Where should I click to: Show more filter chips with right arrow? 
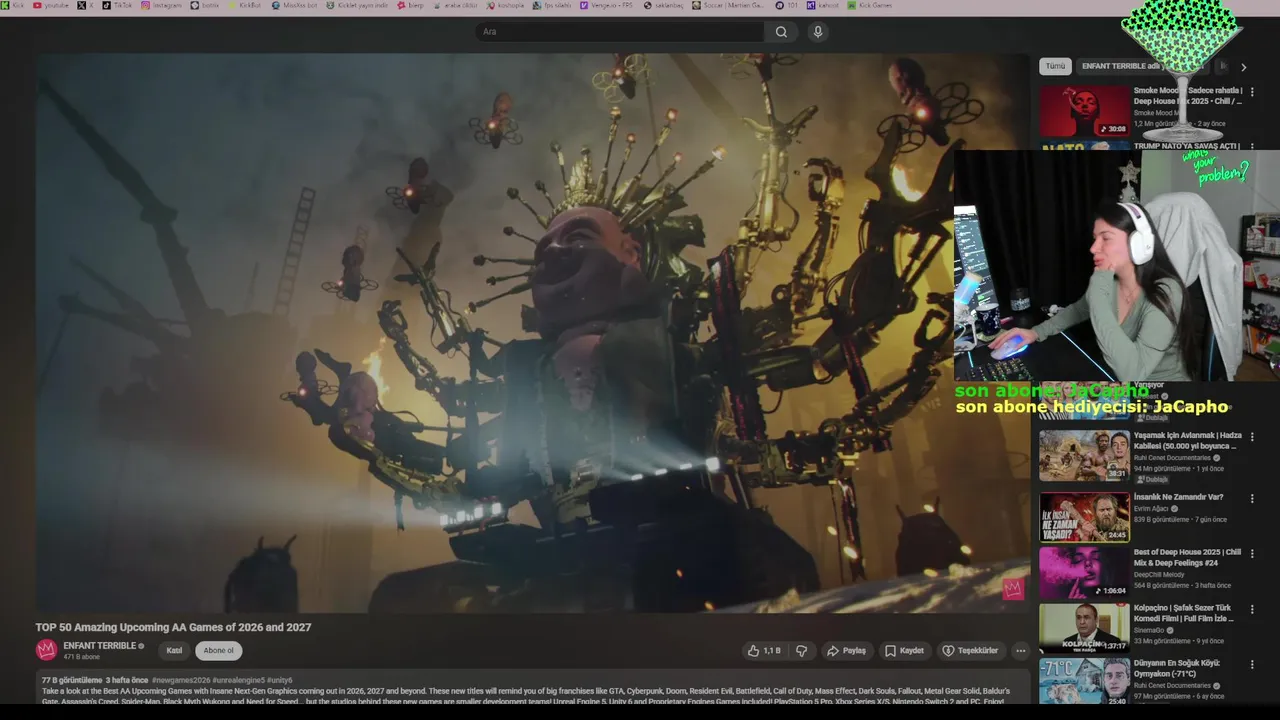coord(1243,67)
